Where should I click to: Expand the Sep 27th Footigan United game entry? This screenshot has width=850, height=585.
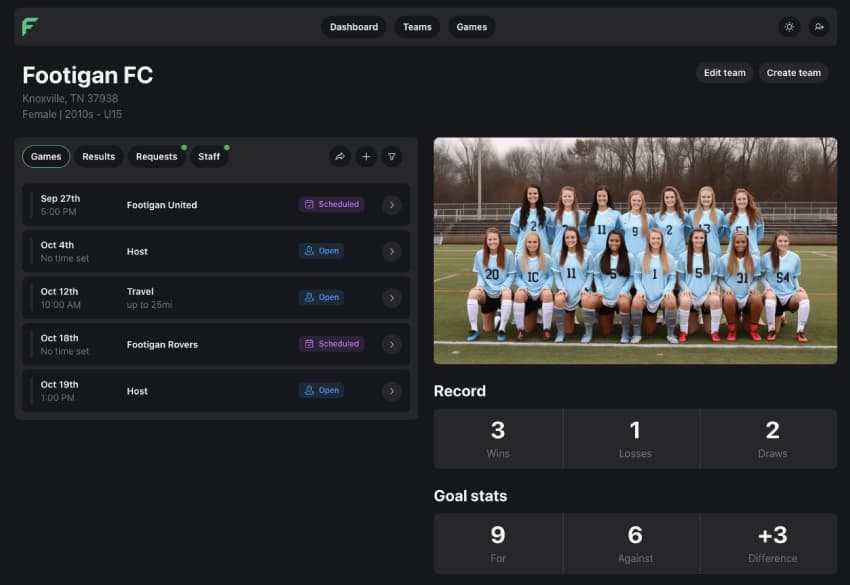tap(392, 204)
